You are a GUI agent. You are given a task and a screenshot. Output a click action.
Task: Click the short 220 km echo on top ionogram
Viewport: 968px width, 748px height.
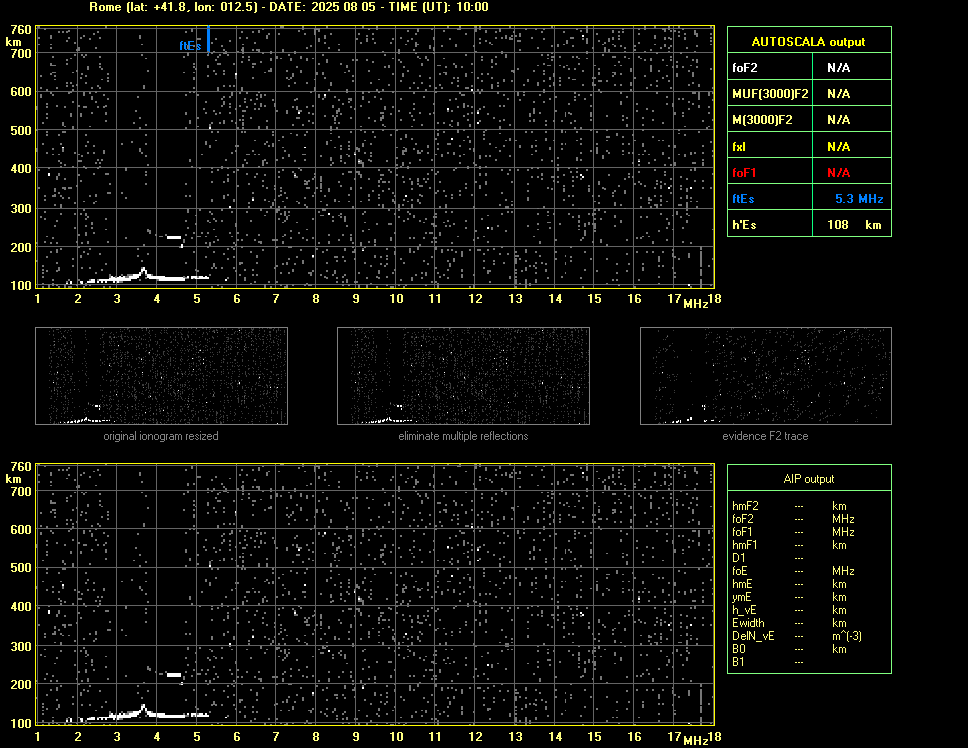174,237
